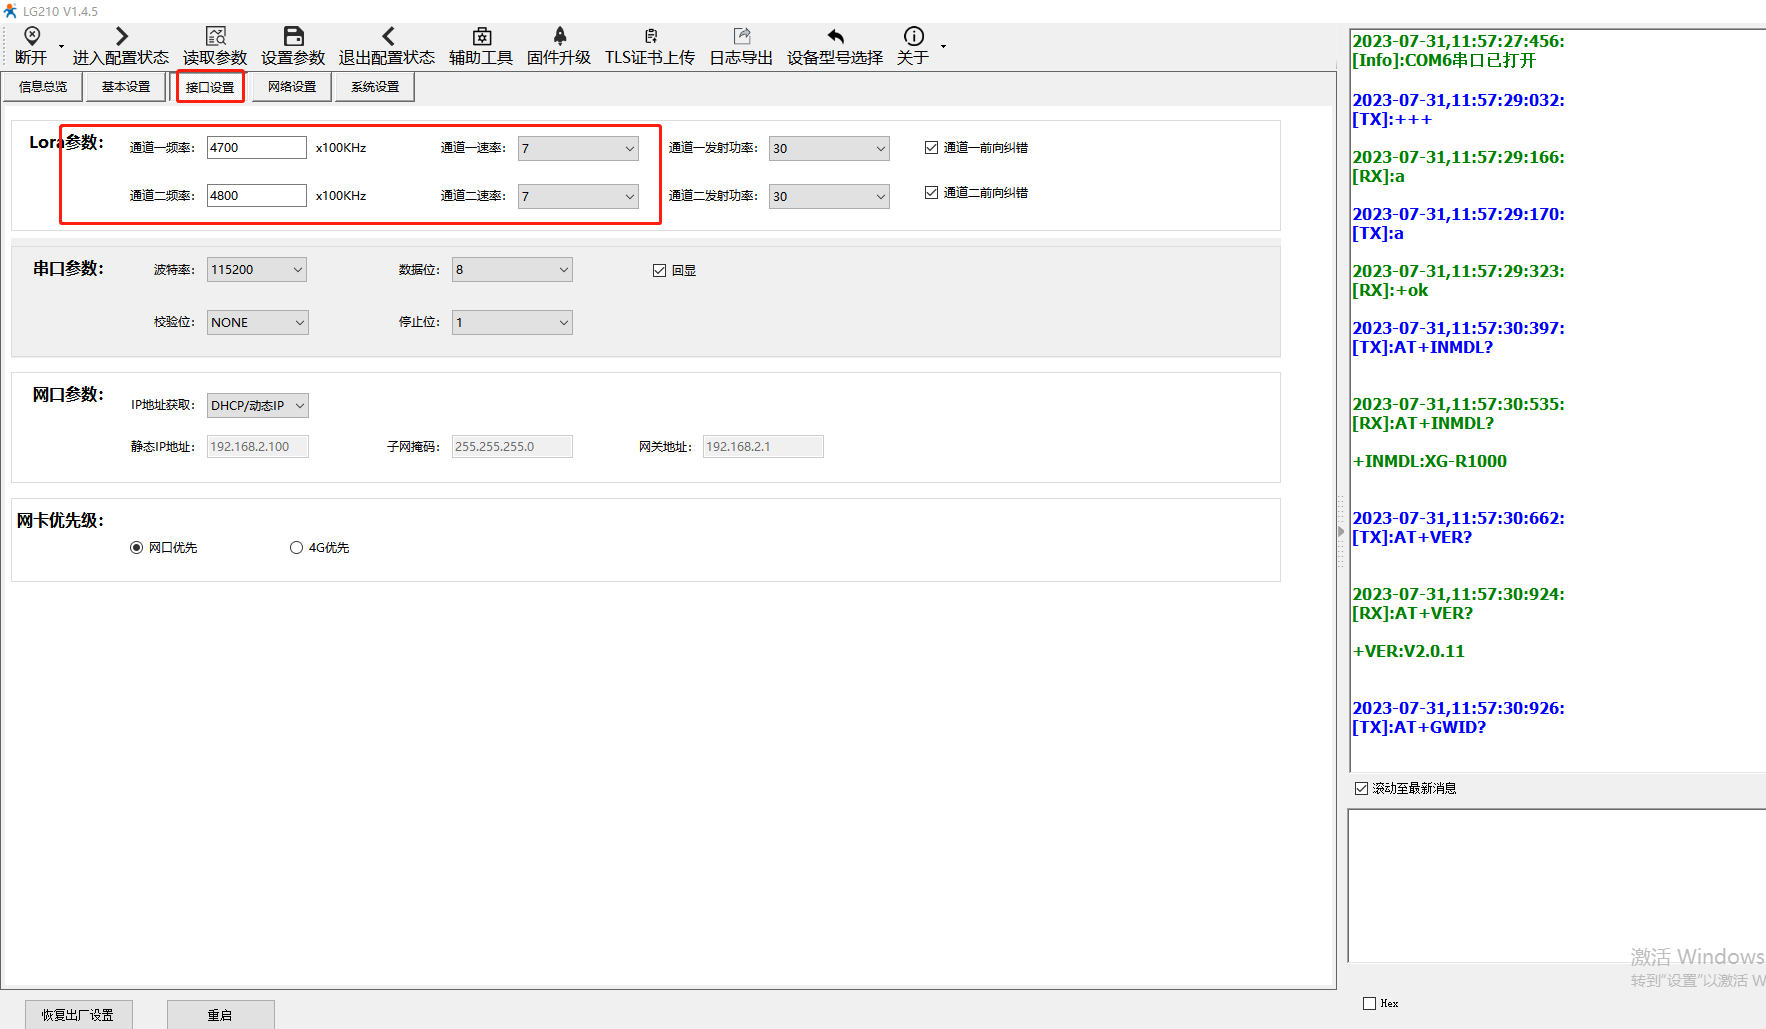Click the 读取参数 read parameters icon
Screen dimensions: 1766x1029
(215, 37)
